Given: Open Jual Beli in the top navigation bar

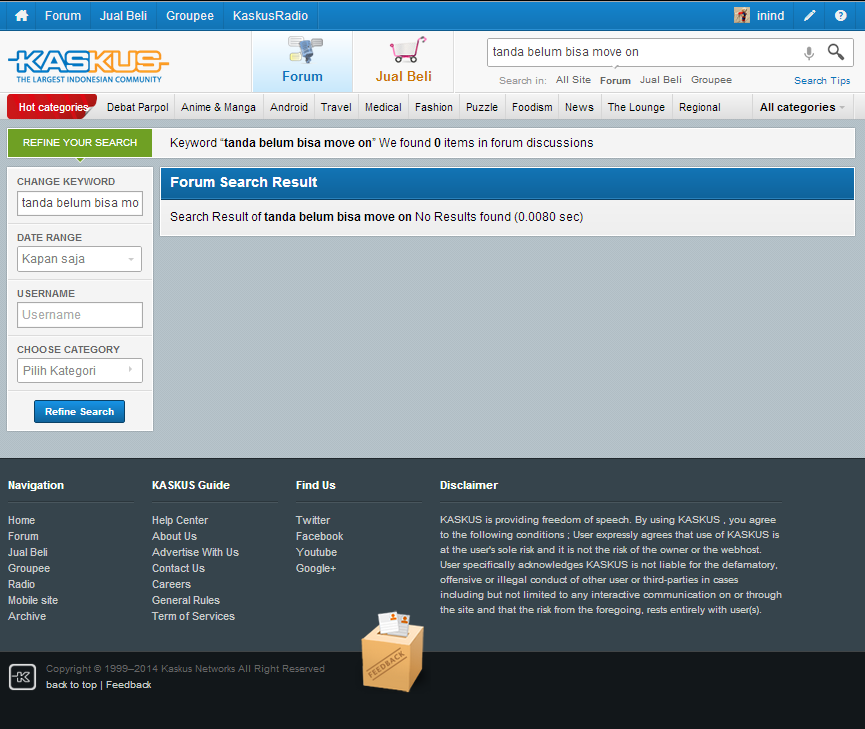Looking at the screenshot, I should (x=124, y=15).
